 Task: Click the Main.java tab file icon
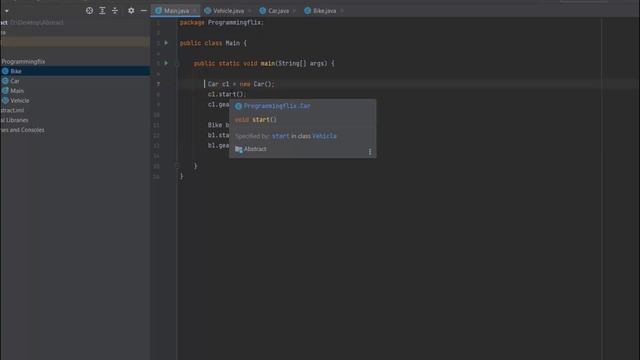point(158,11)
